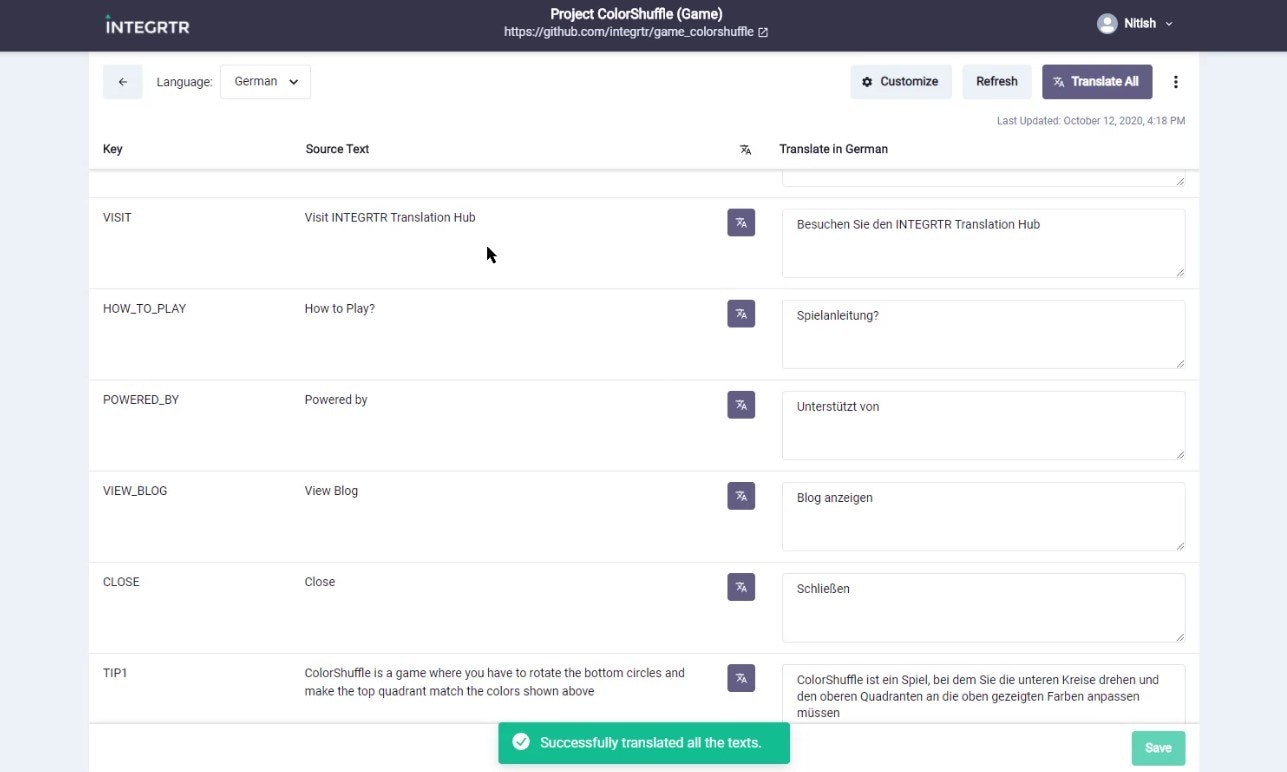Screen dimensions: 1287x772
Task: Edit the 'Schließen' translation field
Action: pyautogui.click(x=983, y=607)
